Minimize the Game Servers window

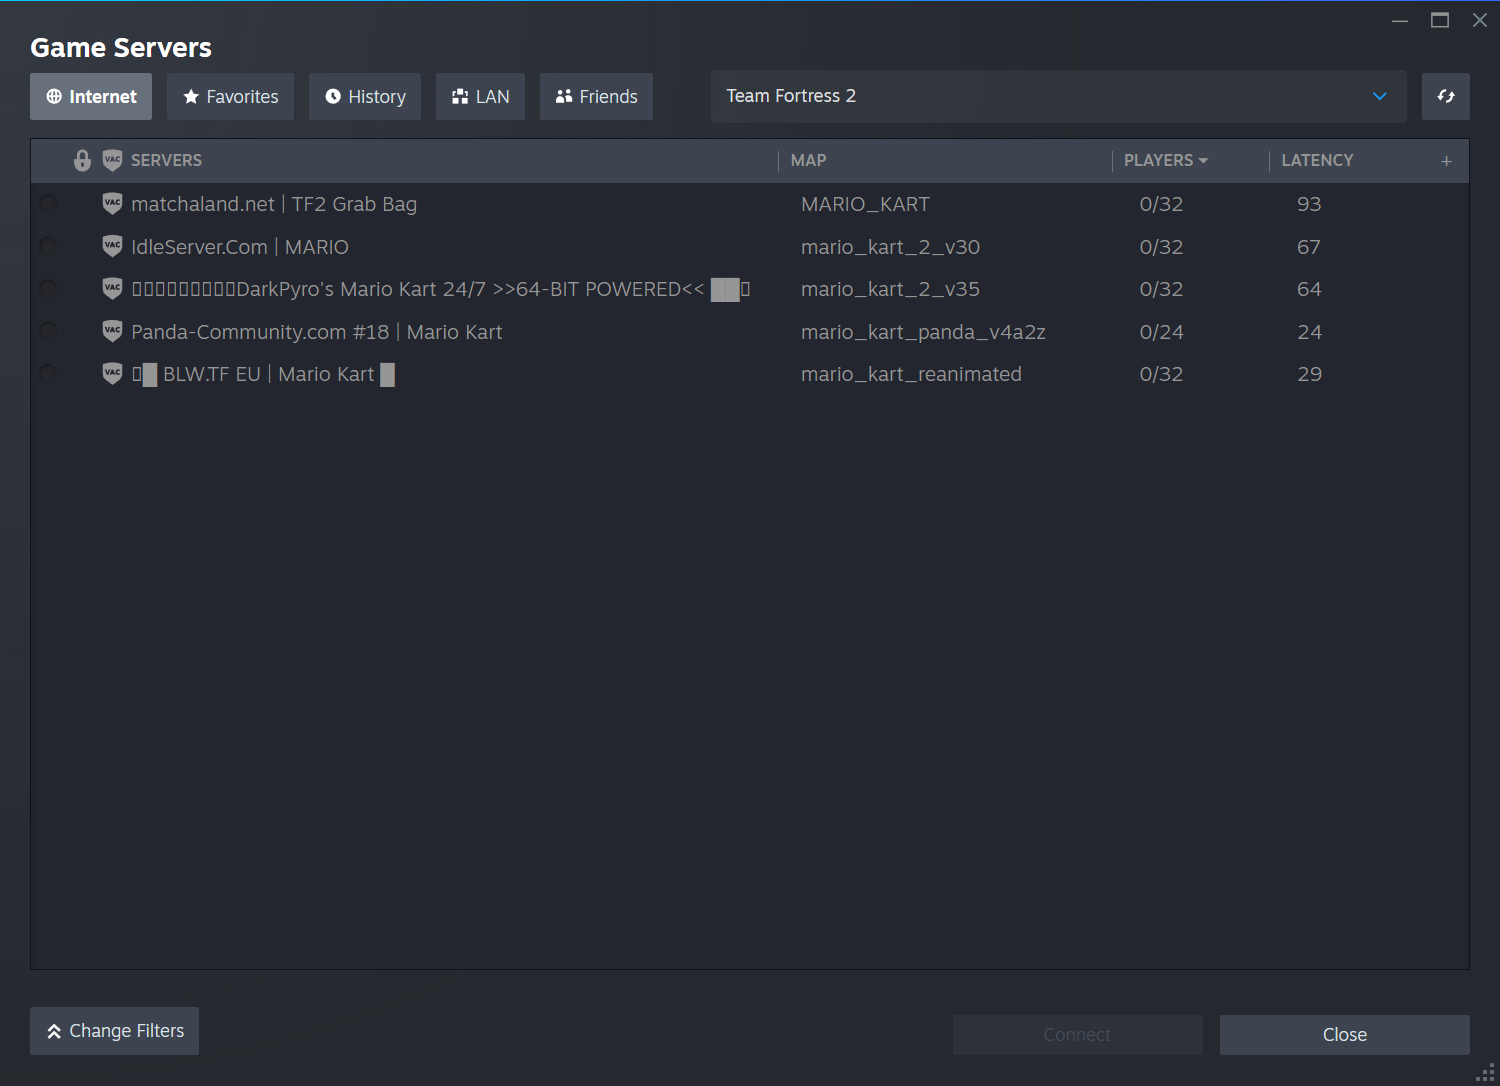pos(1400,20)
